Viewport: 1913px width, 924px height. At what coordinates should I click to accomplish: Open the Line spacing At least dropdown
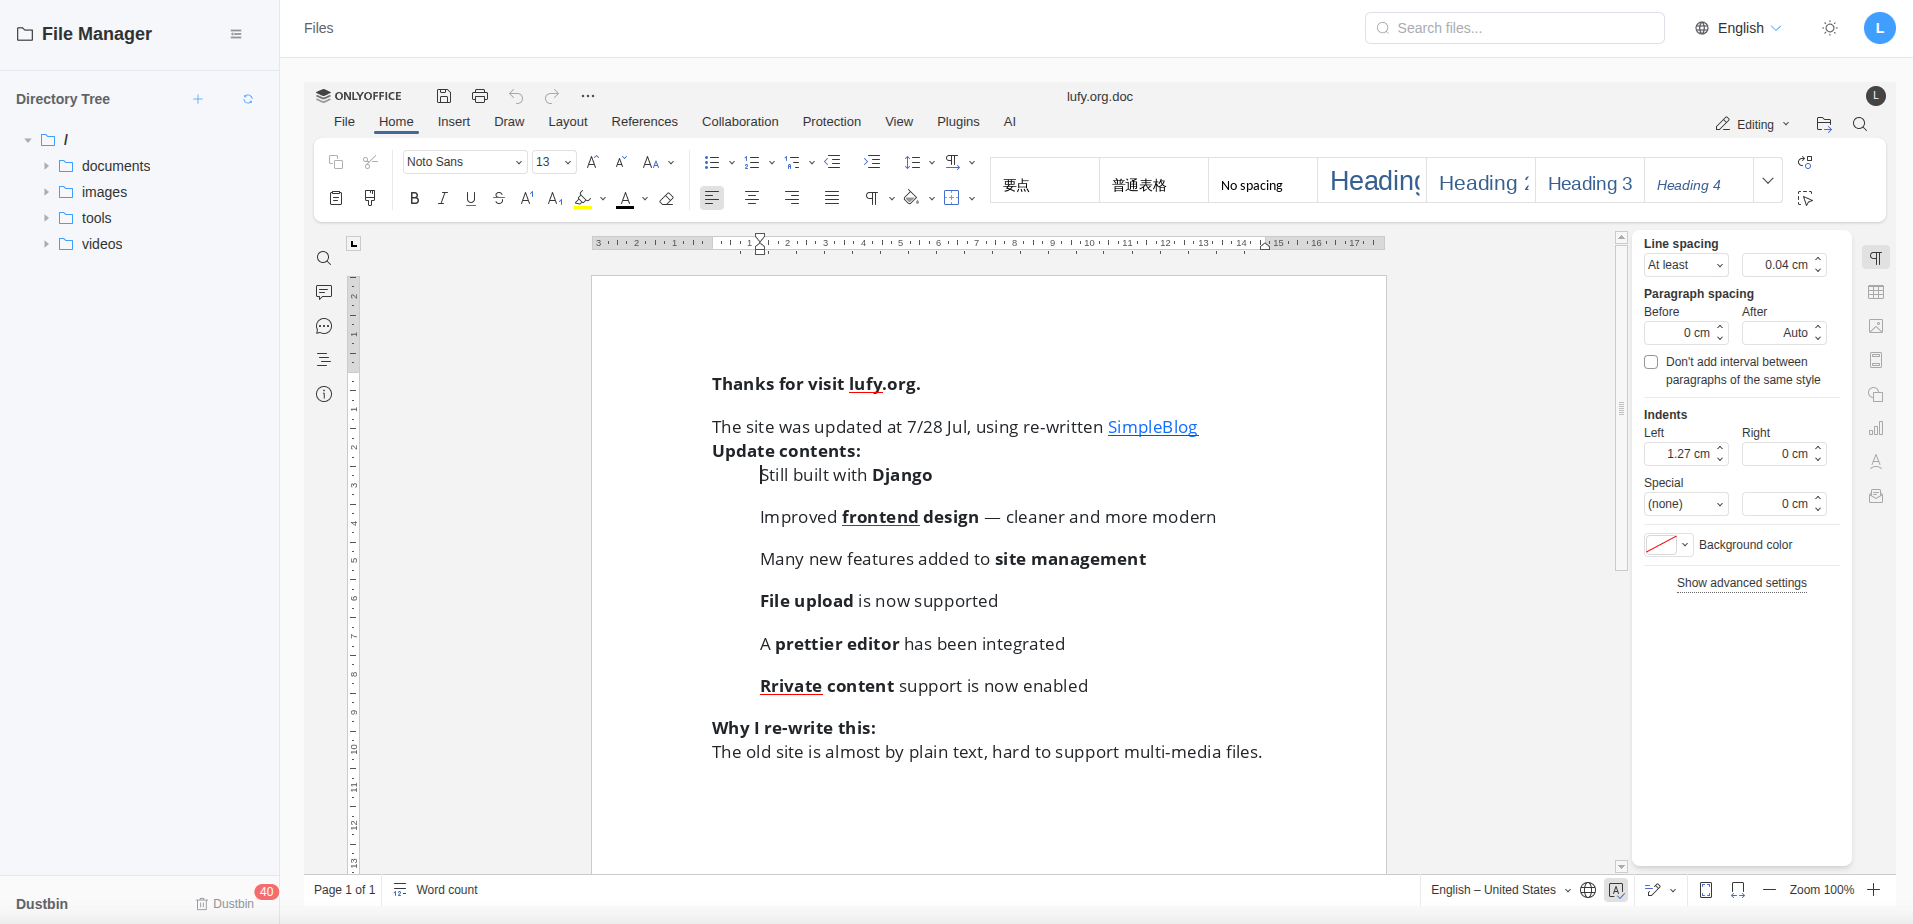click(x=1686, y=265)
